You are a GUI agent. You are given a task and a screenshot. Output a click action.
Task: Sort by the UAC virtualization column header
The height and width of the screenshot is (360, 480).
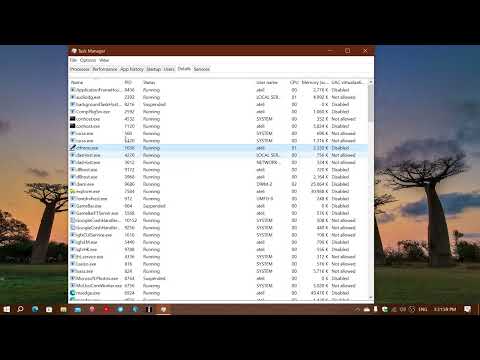click(349, 82)
